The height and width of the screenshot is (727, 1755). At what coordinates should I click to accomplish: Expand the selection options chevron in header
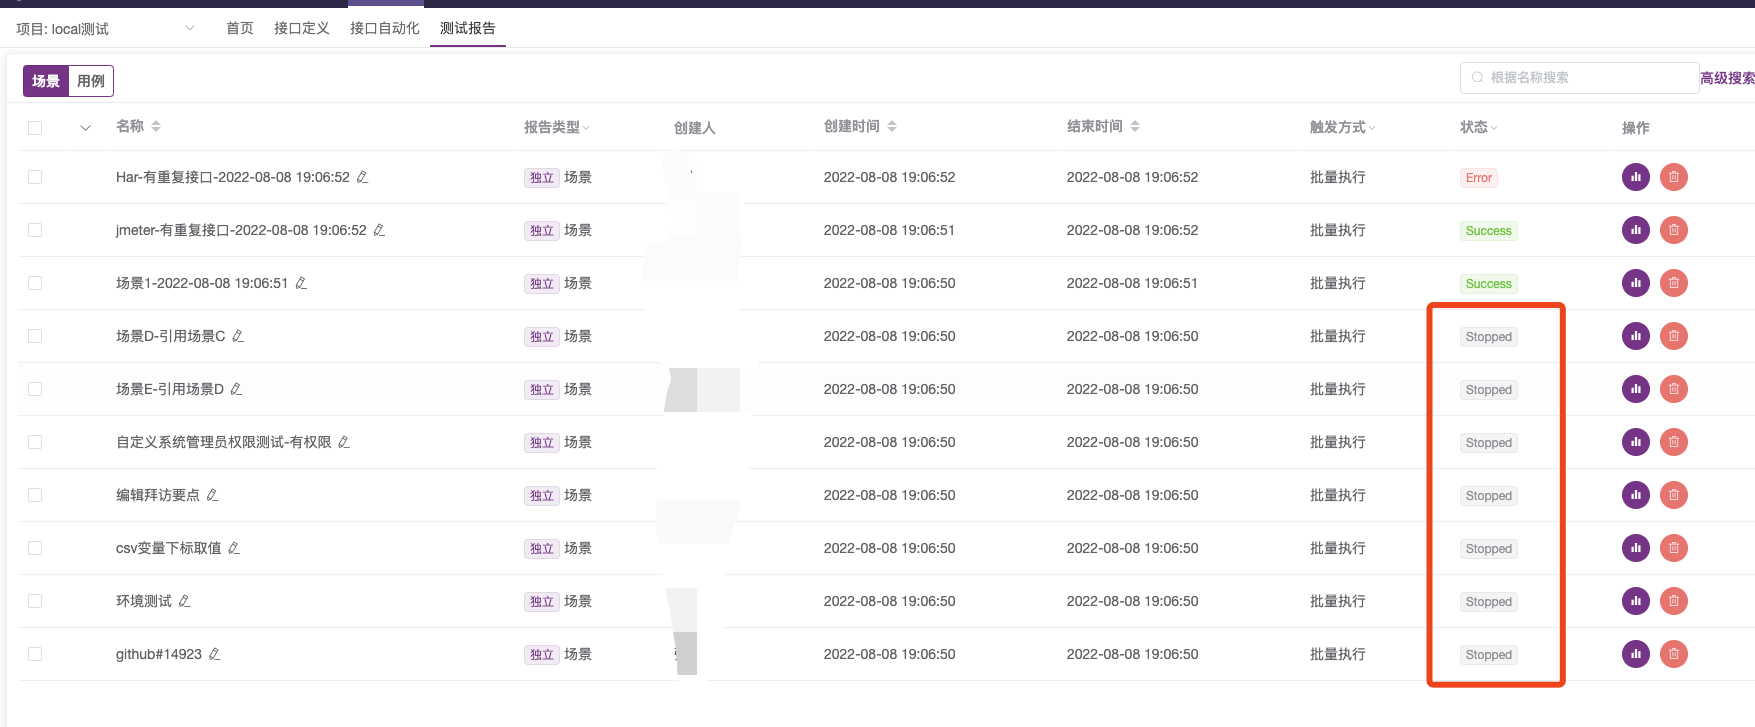(x=85, y=127)
